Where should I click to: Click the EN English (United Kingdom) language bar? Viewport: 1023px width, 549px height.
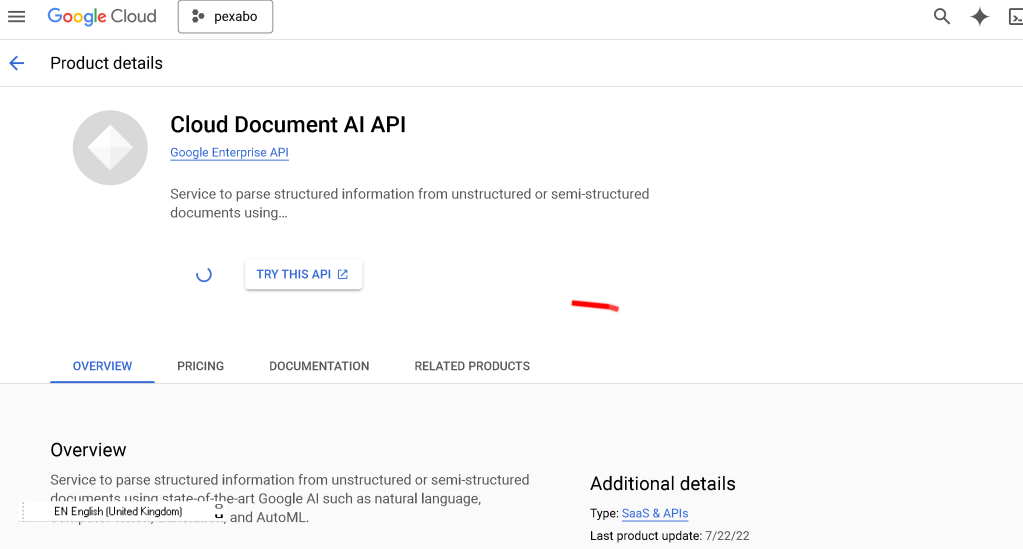(x=123, y=511)
